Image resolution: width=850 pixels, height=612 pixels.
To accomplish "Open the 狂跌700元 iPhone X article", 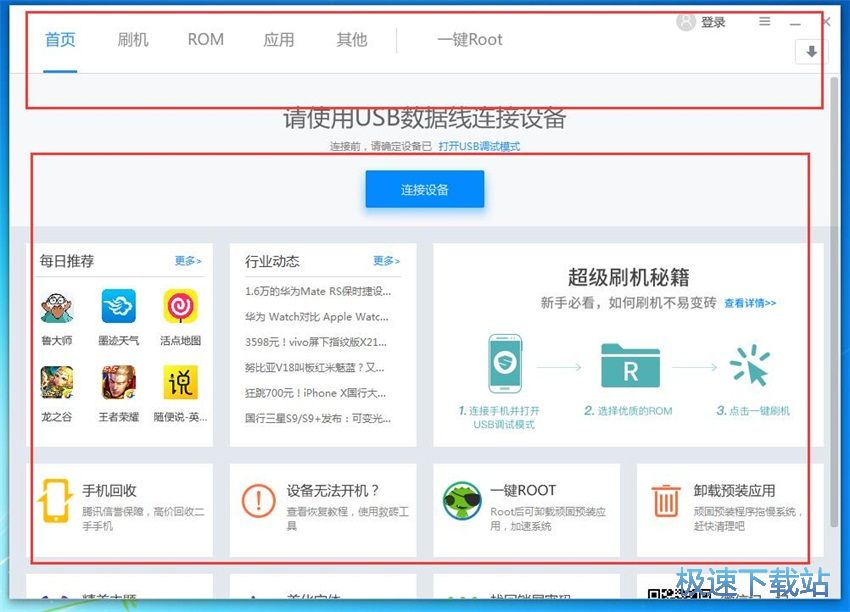I will [x=315, y=393].
